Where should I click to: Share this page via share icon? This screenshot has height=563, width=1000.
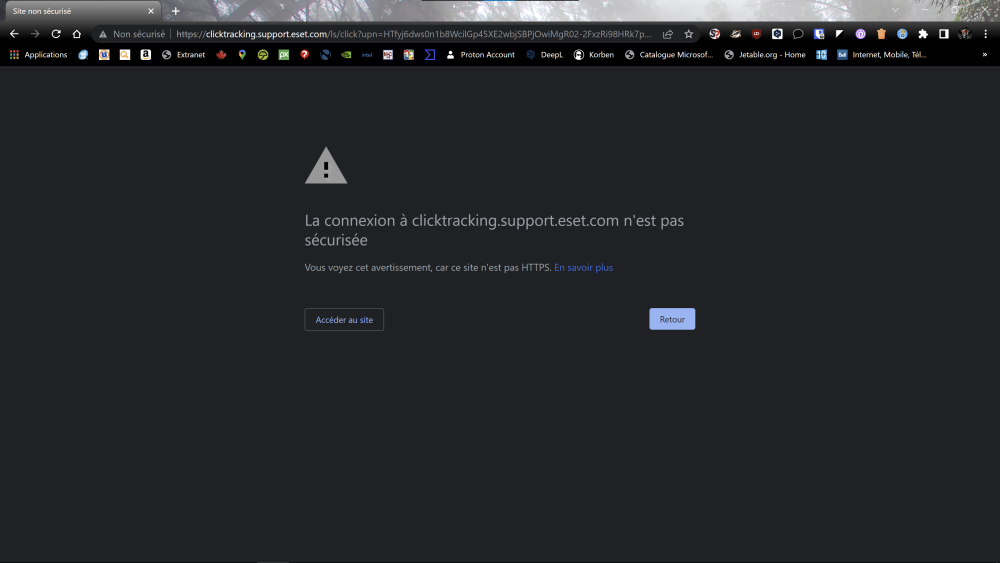pyautogui.click(x=668, y=34)
